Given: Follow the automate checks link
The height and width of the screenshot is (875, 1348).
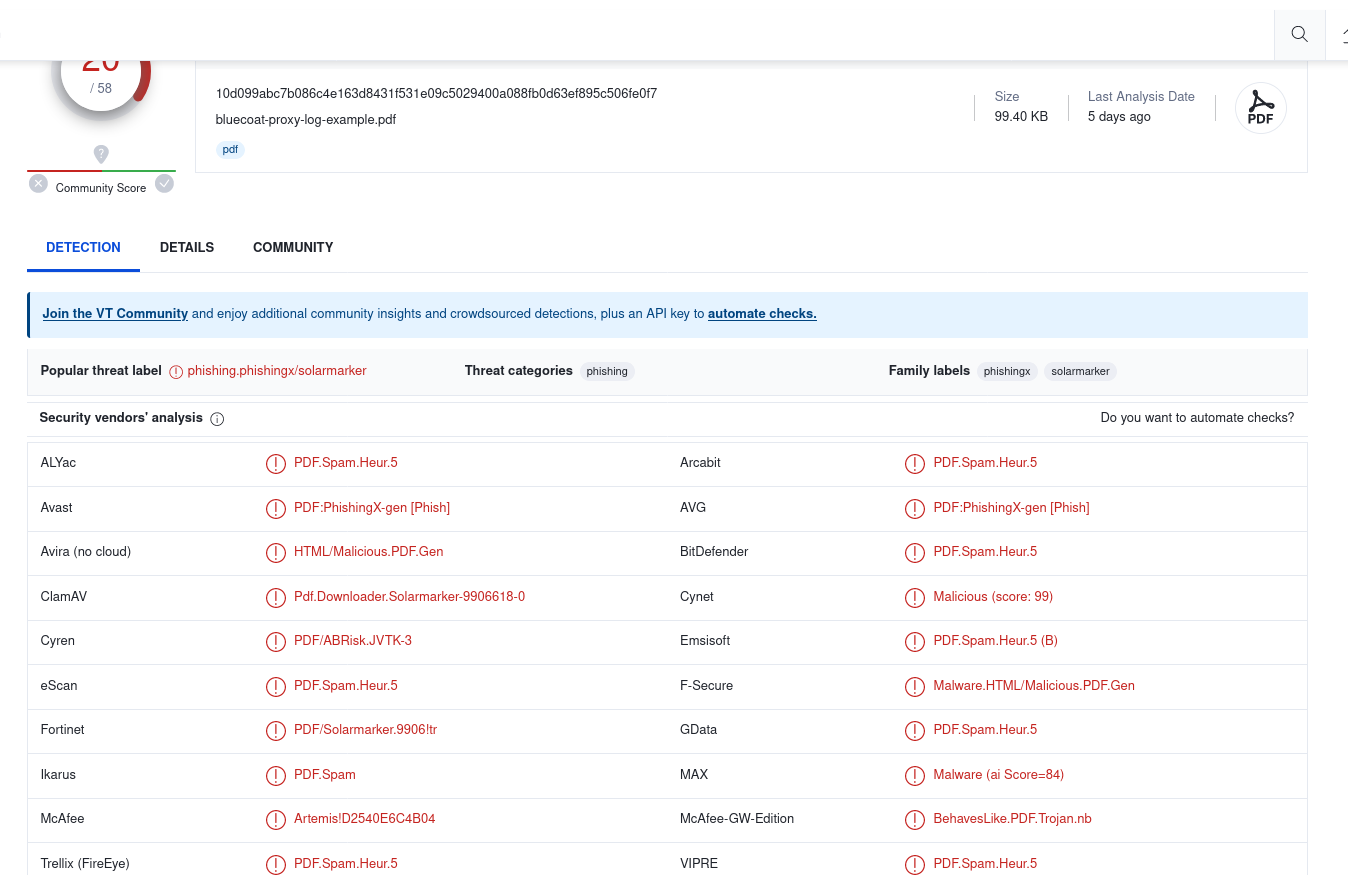Looking at the screenshot, I should (762, 314).
